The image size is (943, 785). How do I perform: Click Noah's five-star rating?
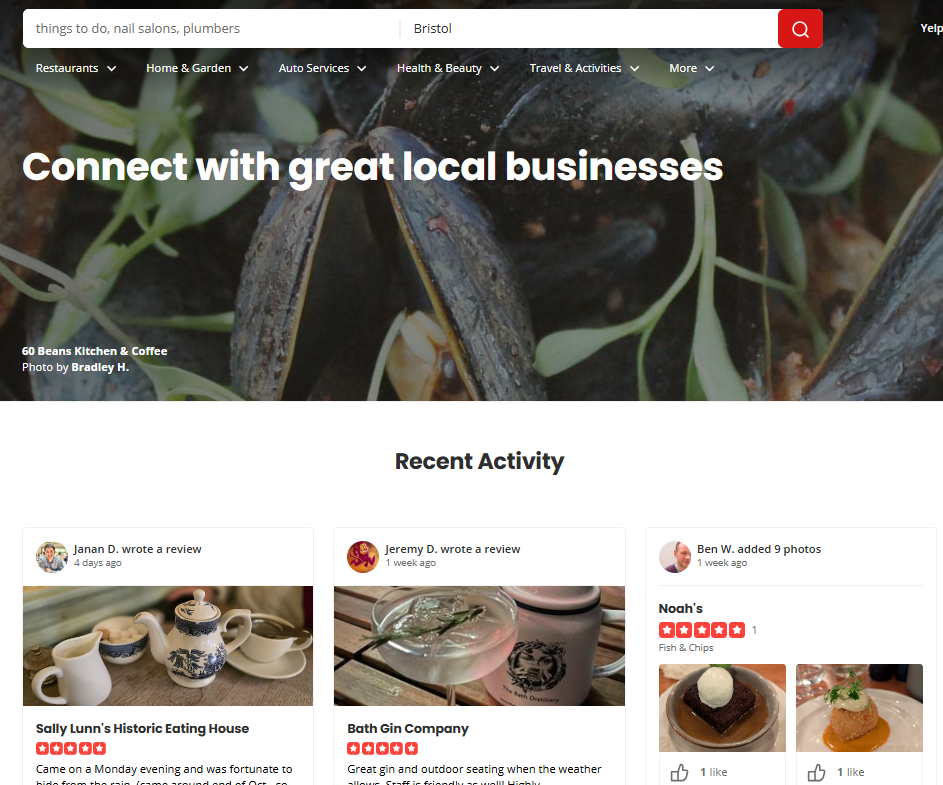[702, 630]
